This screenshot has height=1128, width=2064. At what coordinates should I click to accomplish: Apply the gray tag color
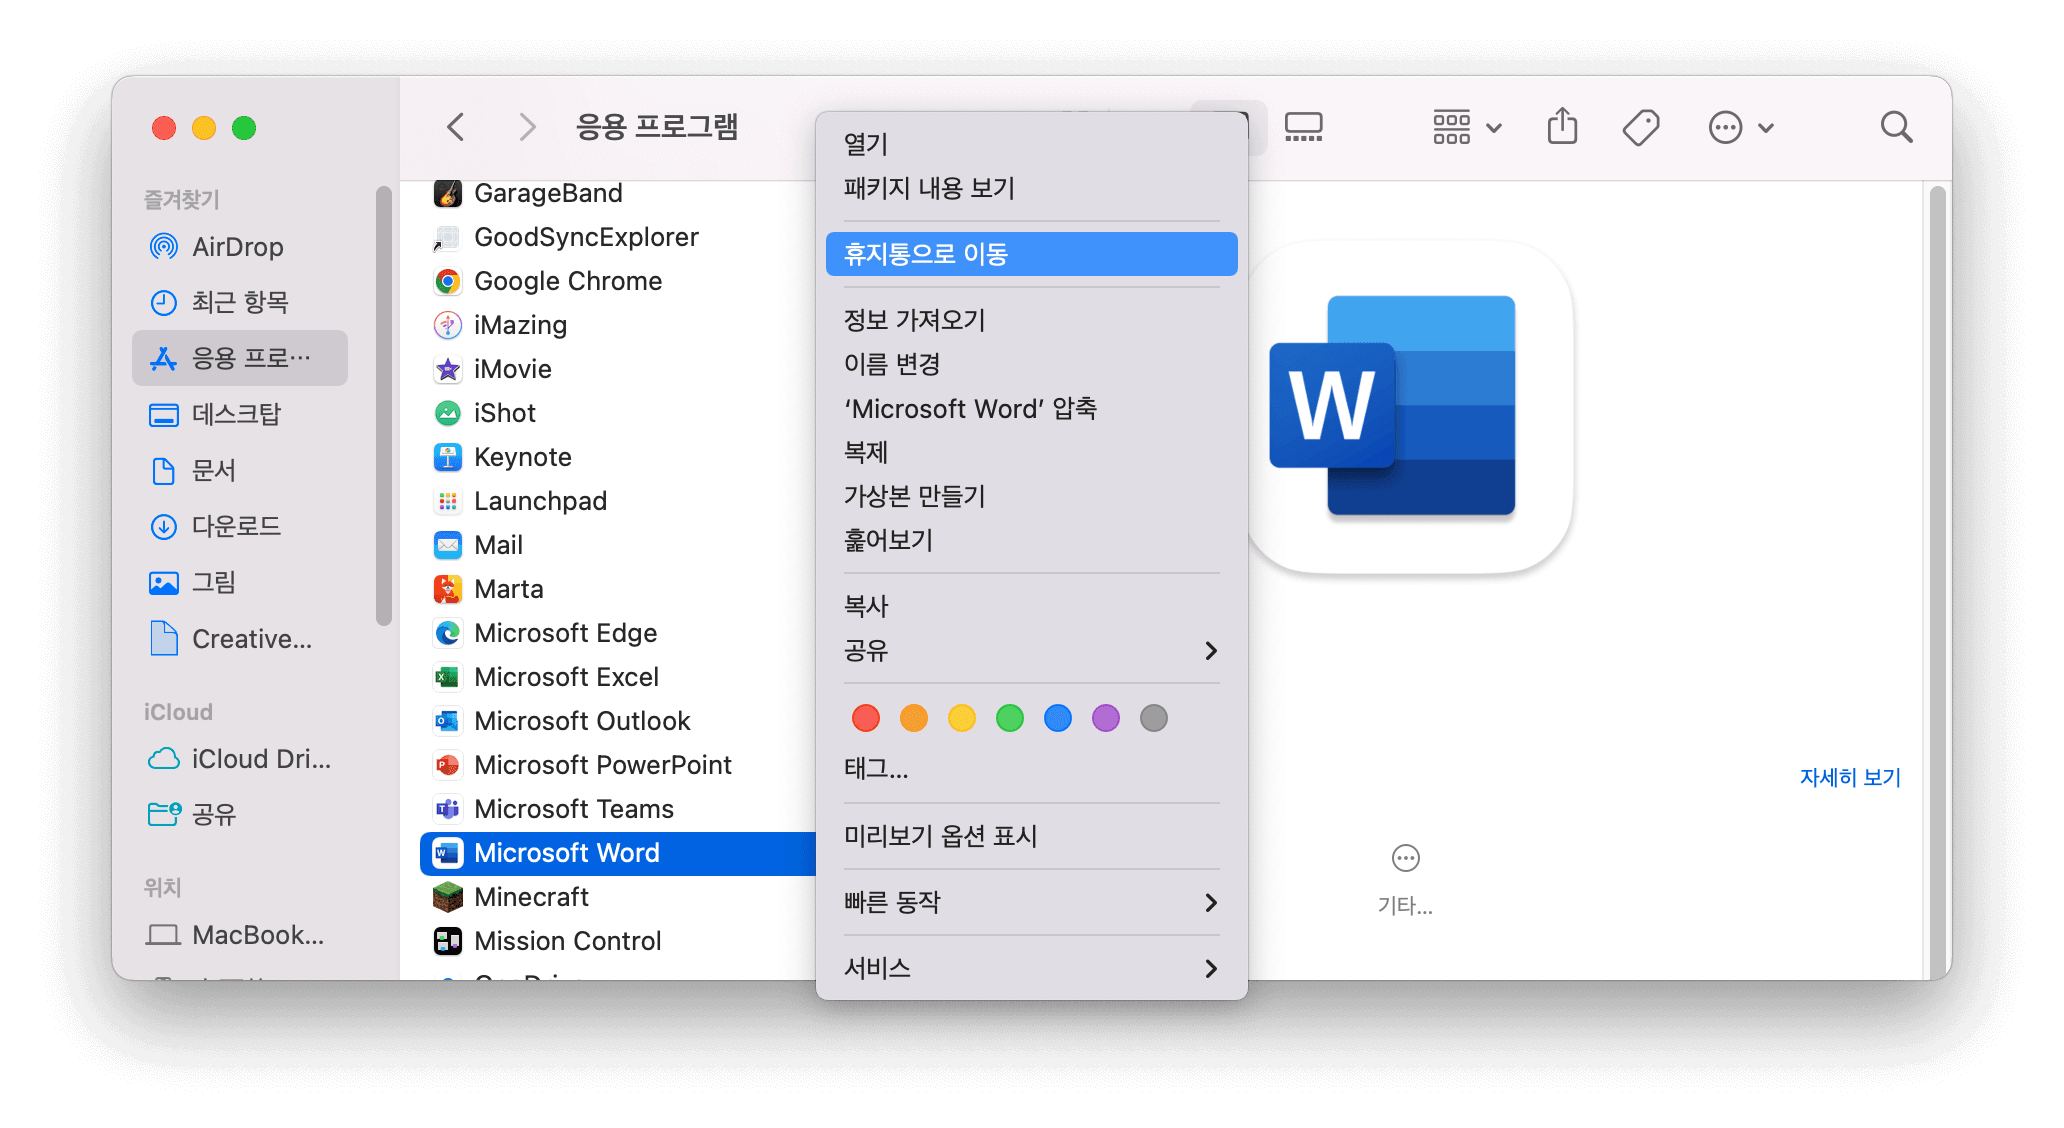(x=1154, y=718)
